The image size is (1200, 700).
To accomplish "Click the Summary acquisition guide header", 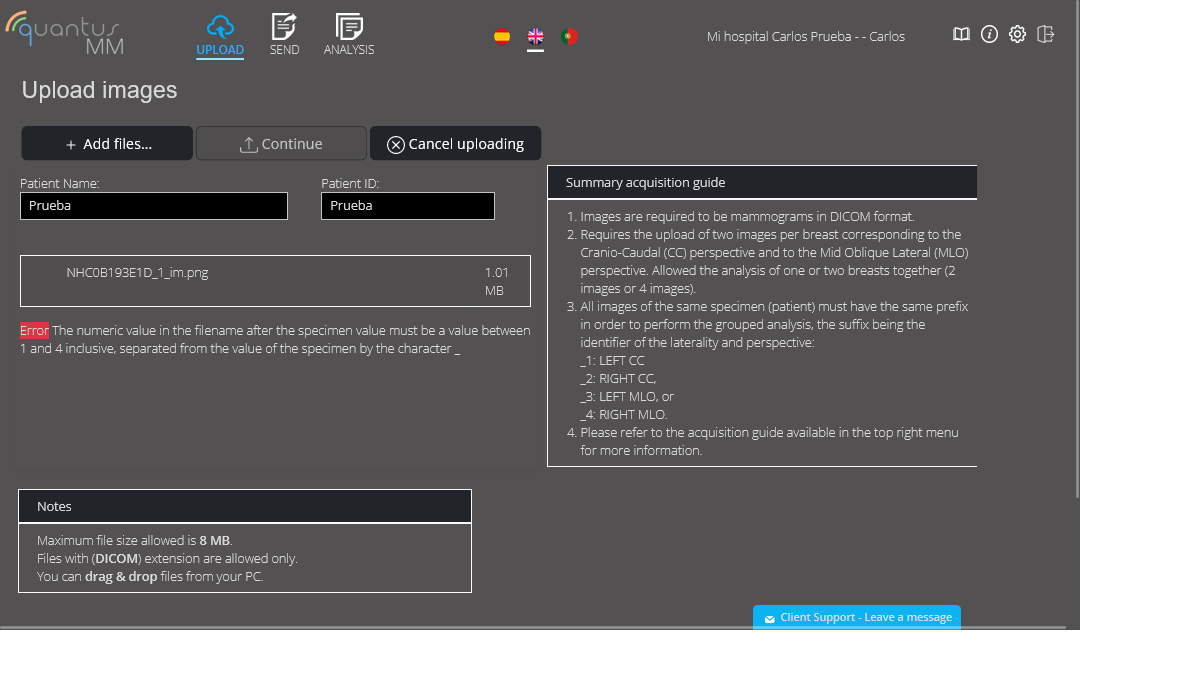I will (762, 182).
